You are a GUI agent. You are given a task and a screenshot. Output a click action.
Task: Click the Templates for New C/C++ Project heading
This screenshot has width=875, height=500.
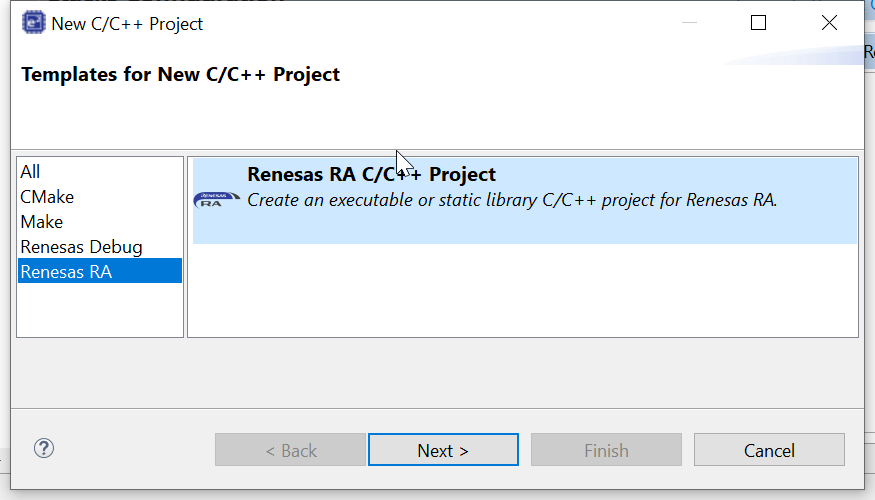point(180,75)
